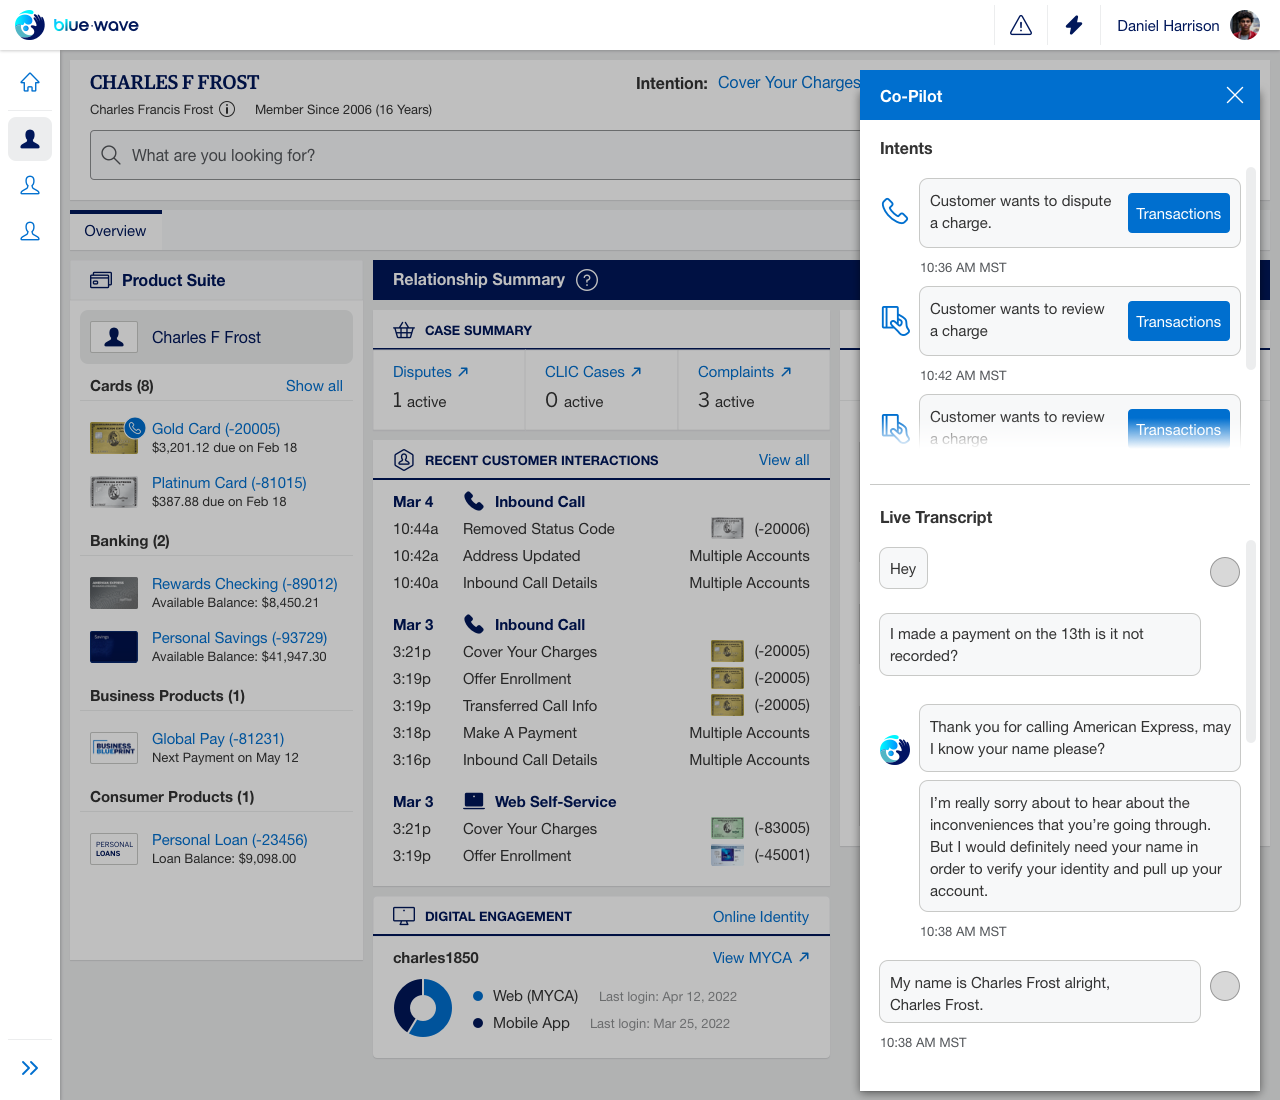Open Gold Card (-20005) account
This screenshot has width=1280, height=1100.
[216, 428]
